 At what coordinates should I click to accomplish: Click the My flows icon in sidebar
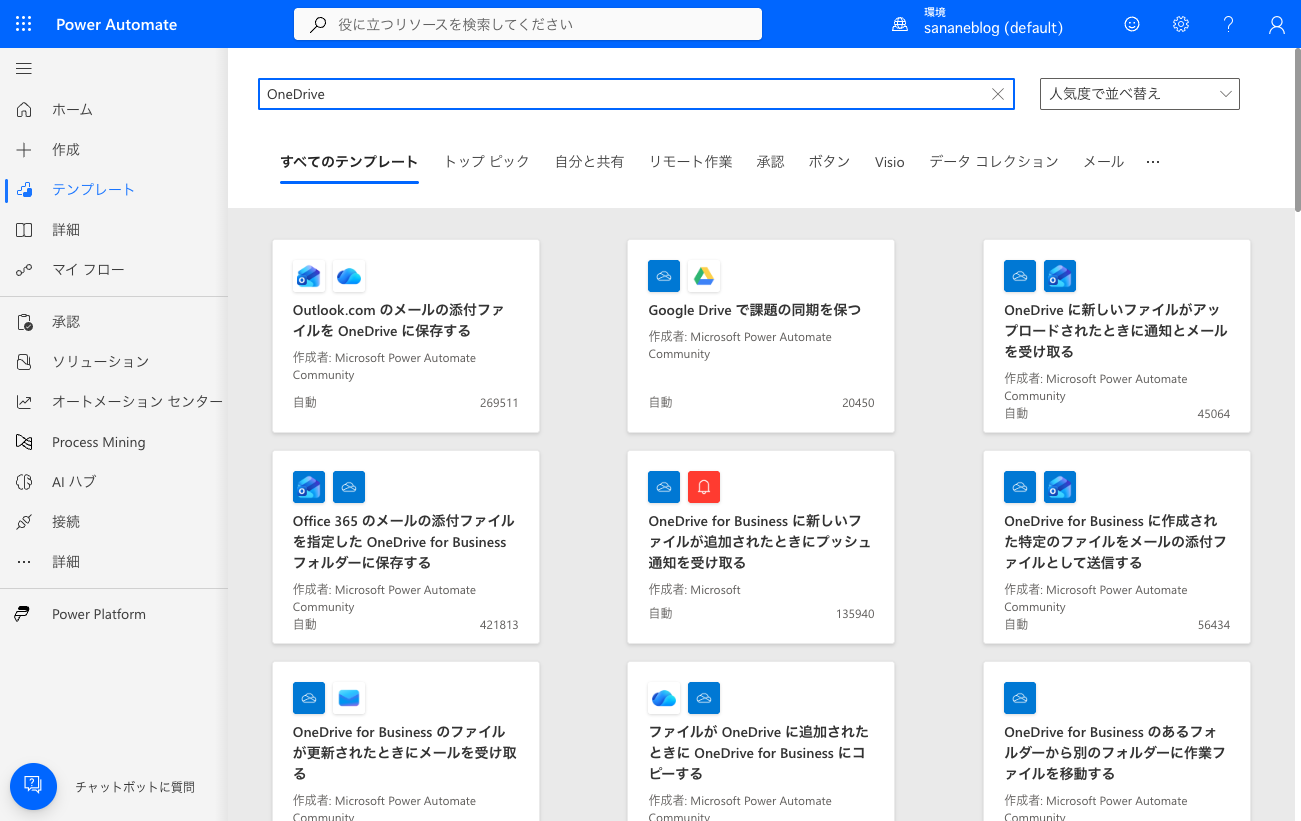click(25, 269)
